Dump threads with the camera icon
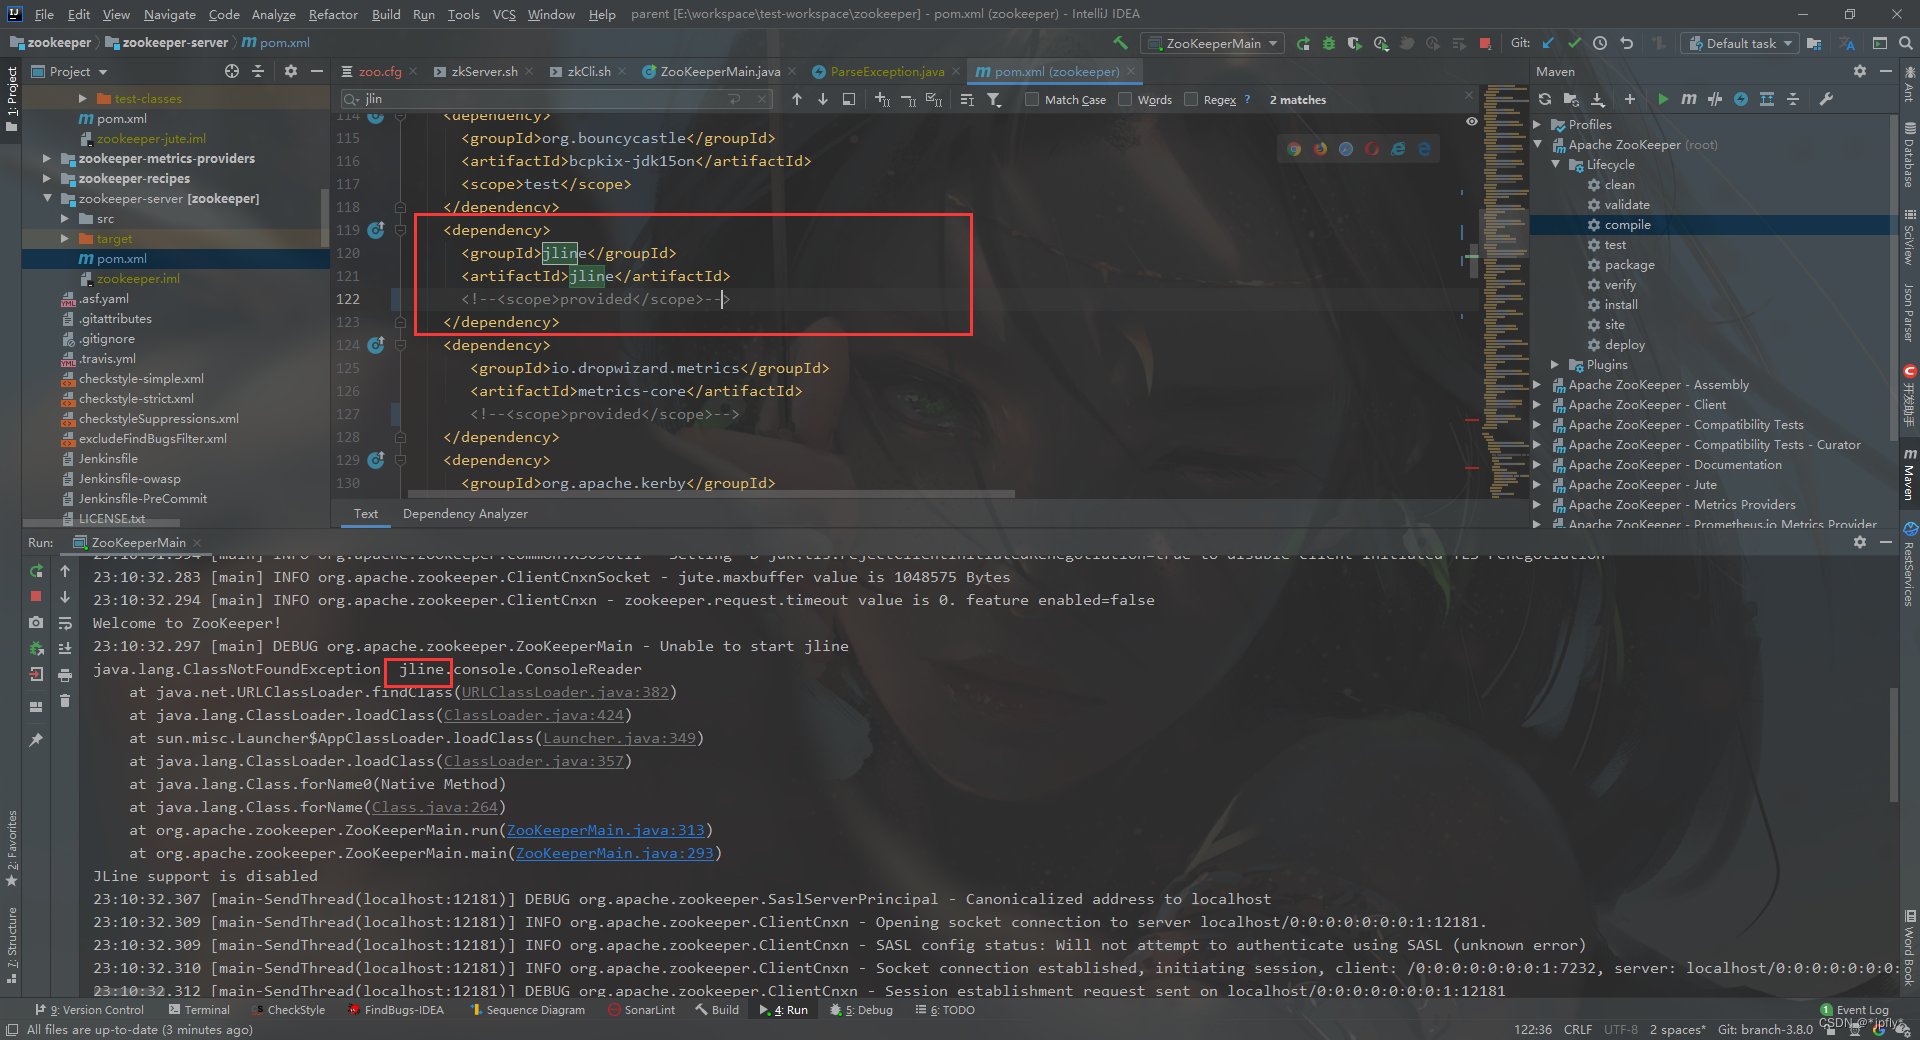1920x1040 pixels. (36, 622)
